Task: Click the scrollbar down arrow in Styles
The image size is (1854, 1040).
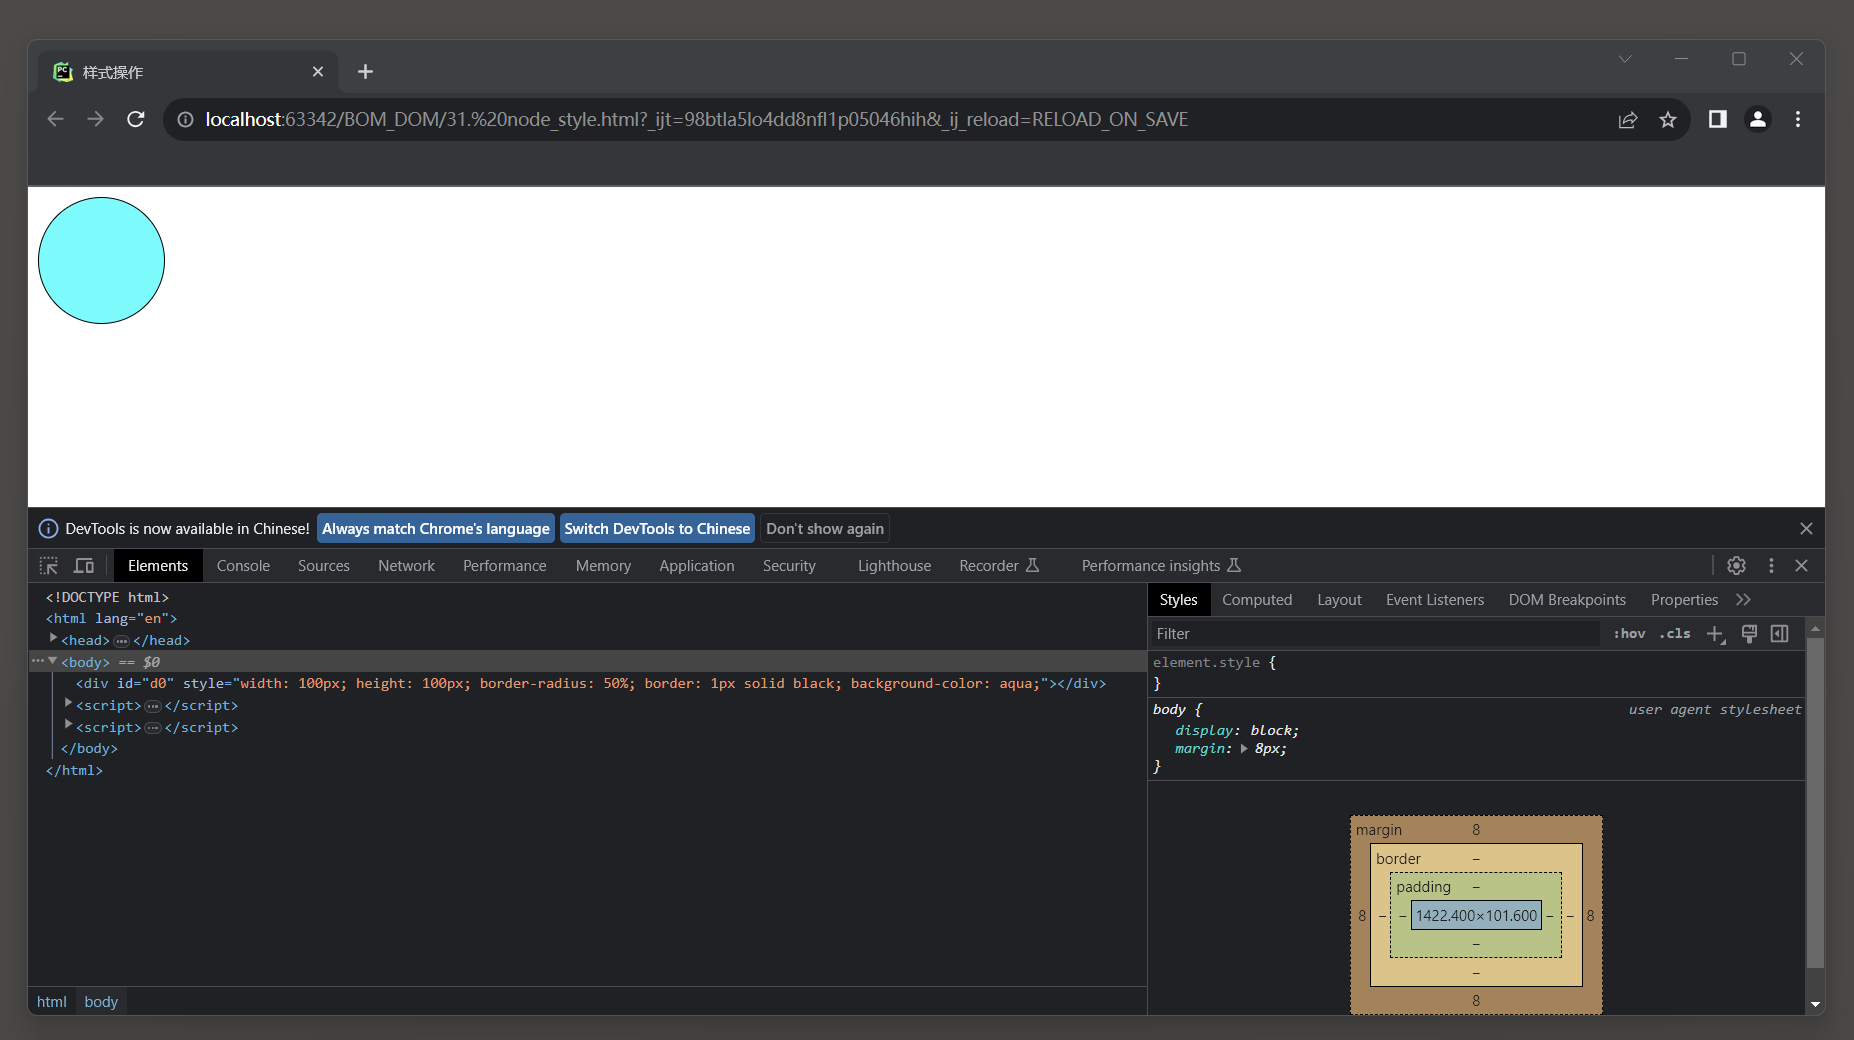Action: 1815,1004
